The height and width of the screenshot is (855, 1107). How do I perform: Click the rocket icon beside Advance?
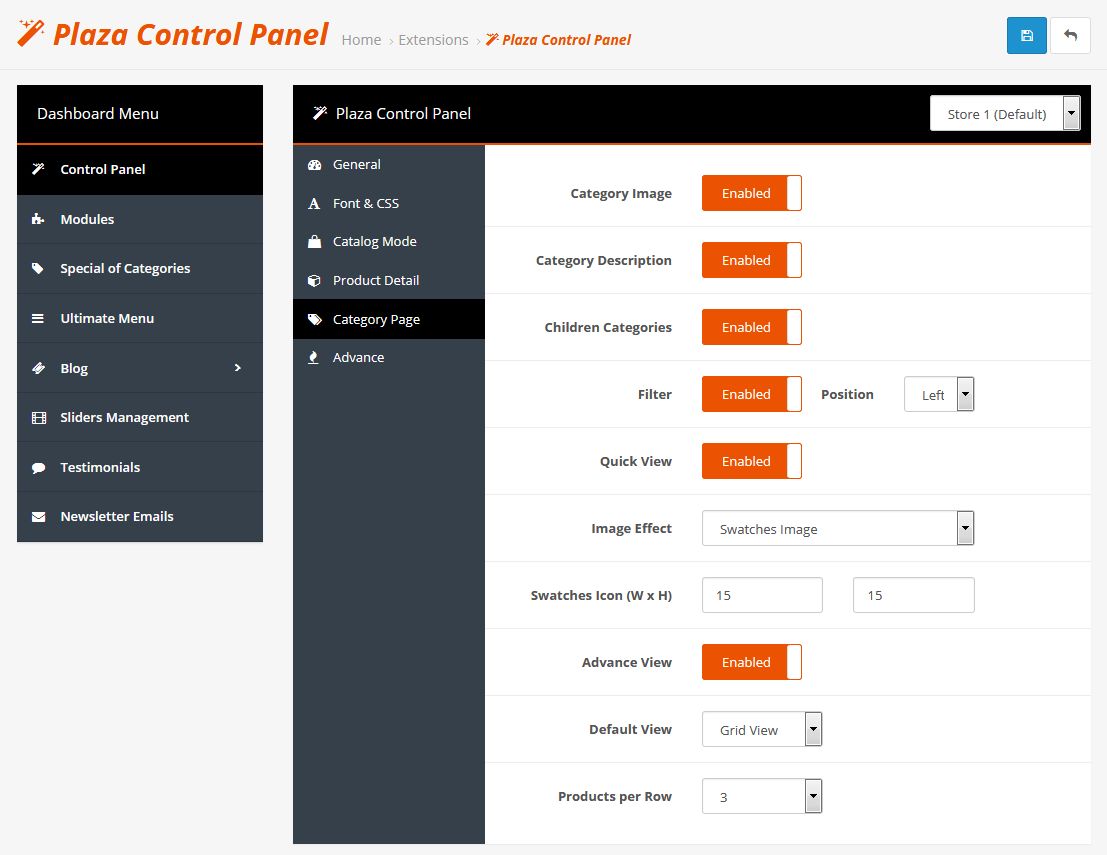pyautogui.click(x=314, y=357)
